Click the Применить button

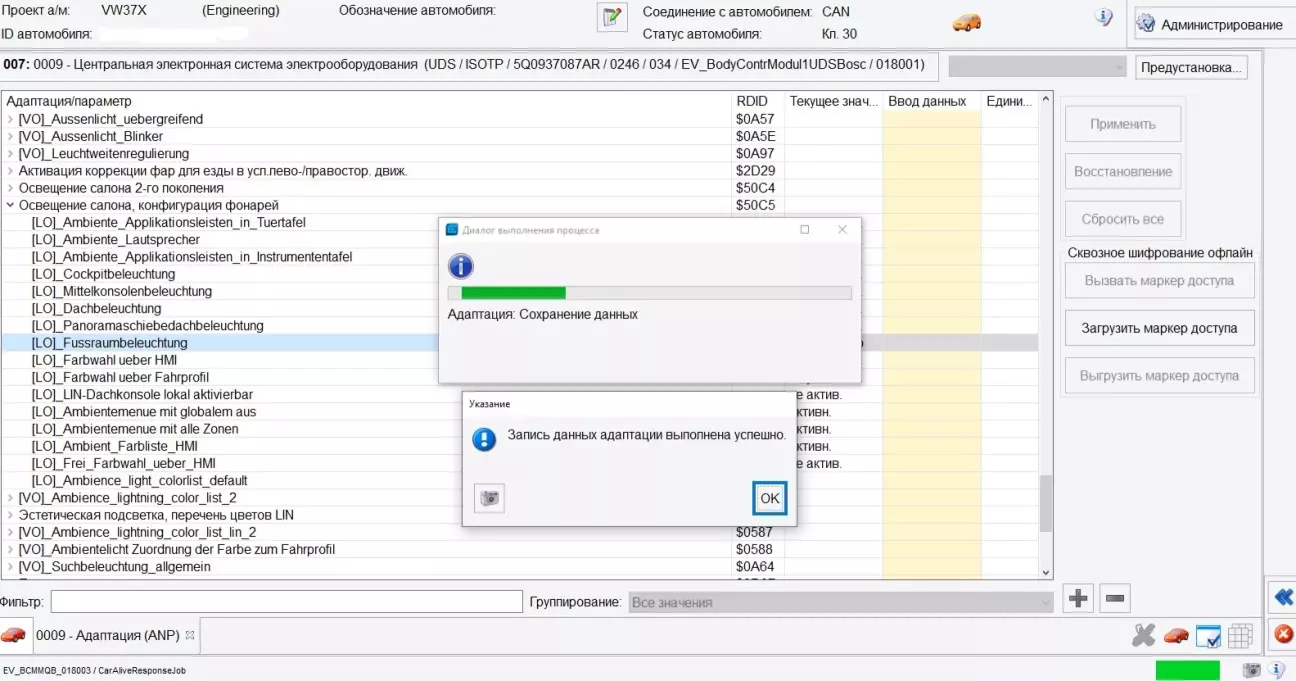(1123, 124)
